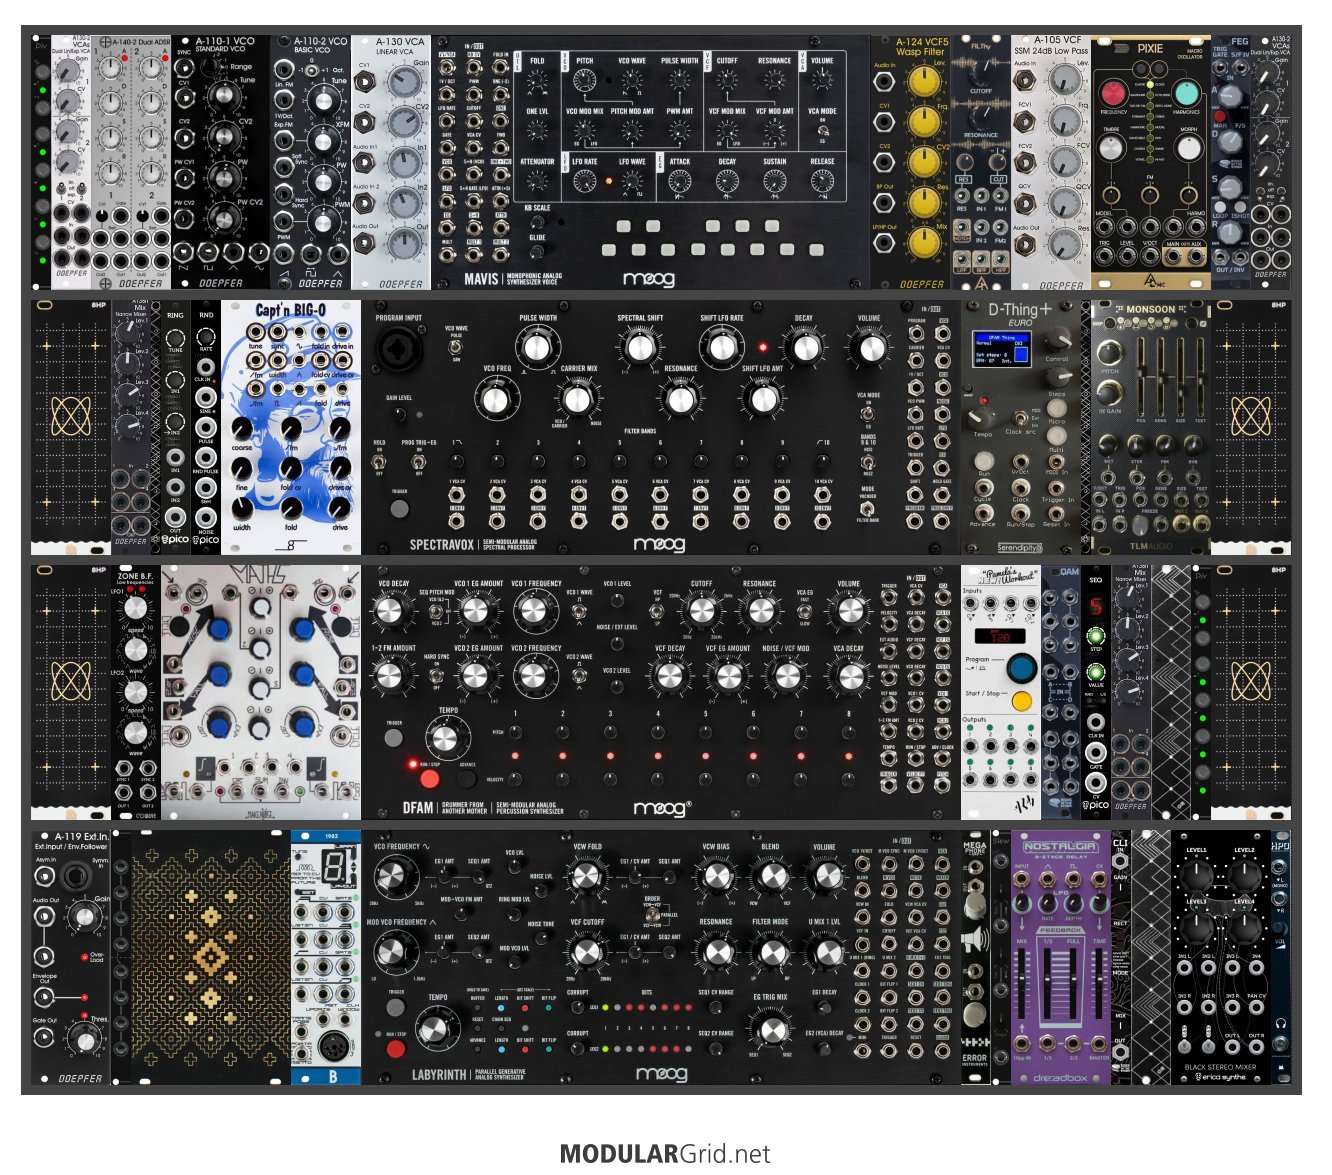Tap the TRIGGER button on Labyrinth

pos(396,1007)
